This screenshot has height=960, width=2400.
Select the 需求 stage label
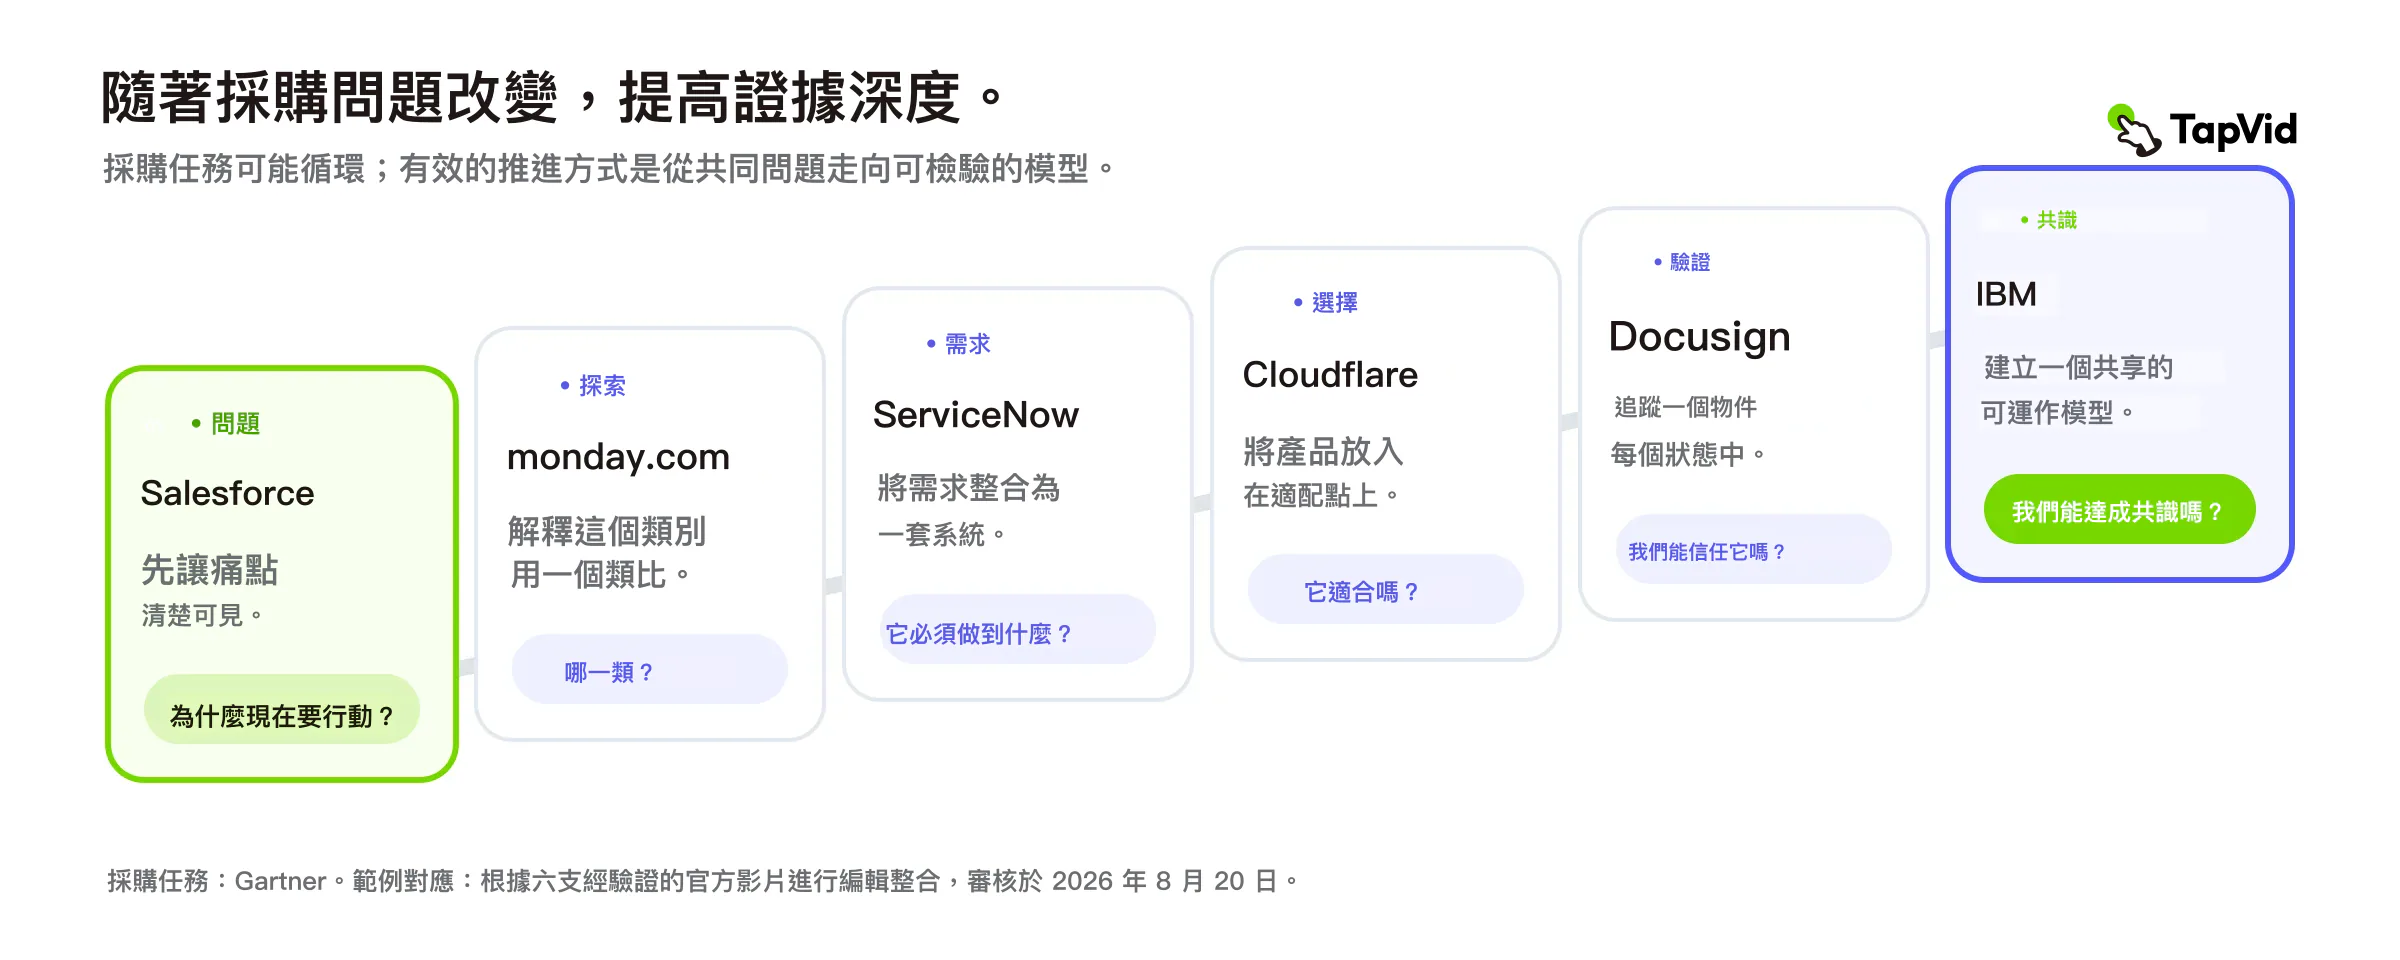point(968,344)
